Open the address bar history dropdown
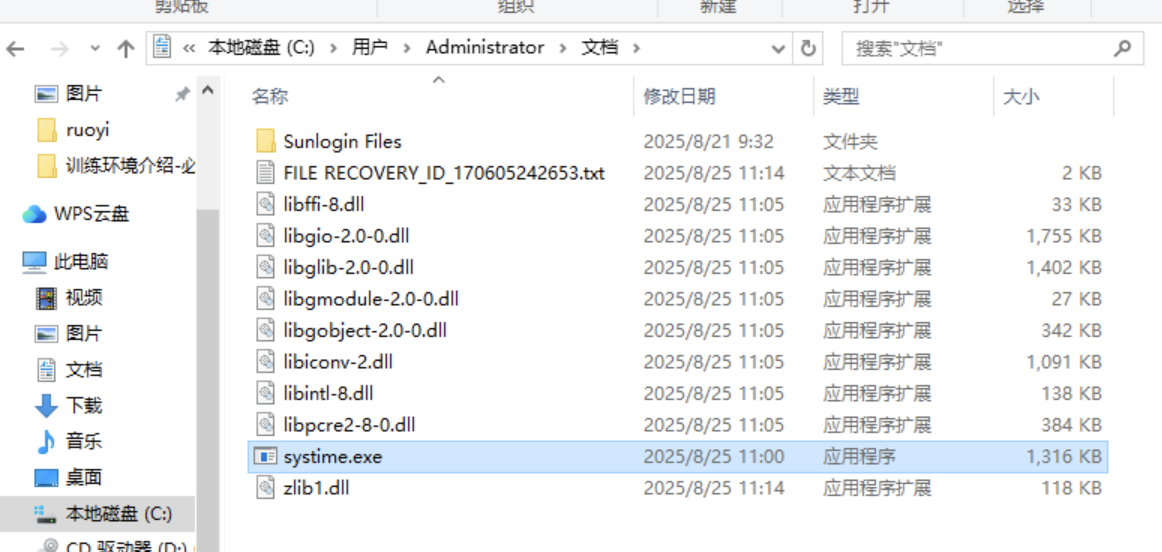1162x552 pixels. 778,49
